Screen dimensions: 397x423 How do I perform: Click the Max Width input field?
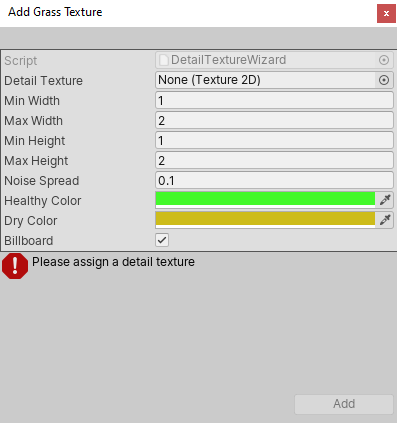(274, 120)
